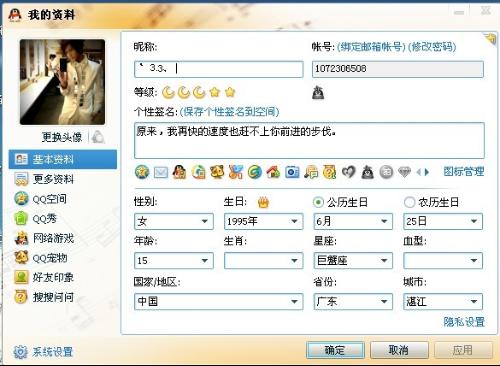Open the 网络游戏 sidebar item
This screenshot has width=500, height=366.
(x=63, y=238)
